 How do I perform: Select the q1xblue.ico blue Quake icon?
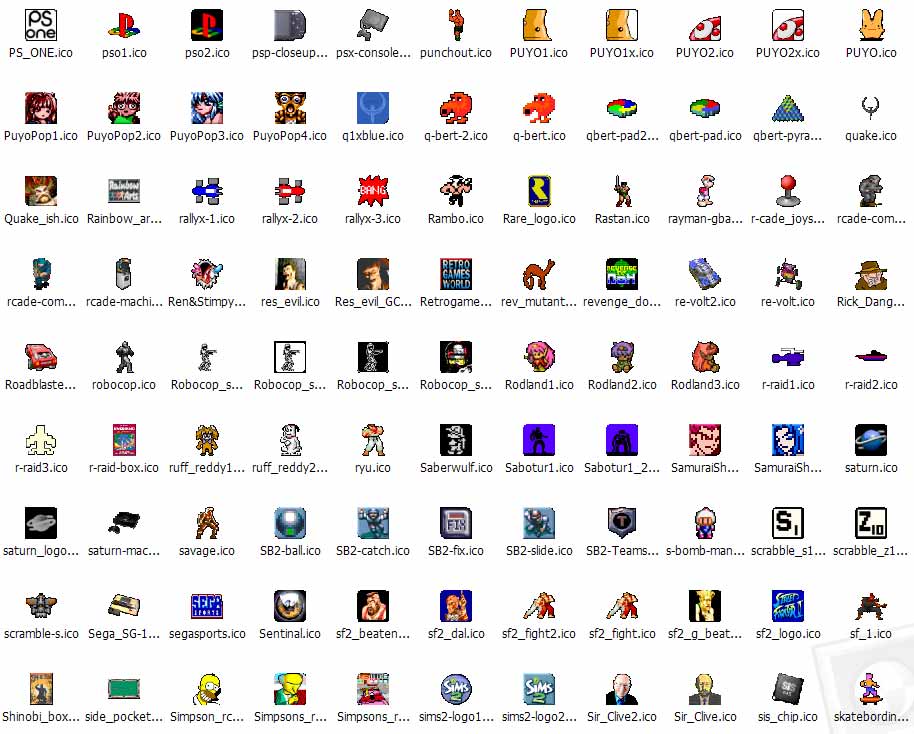373,108
